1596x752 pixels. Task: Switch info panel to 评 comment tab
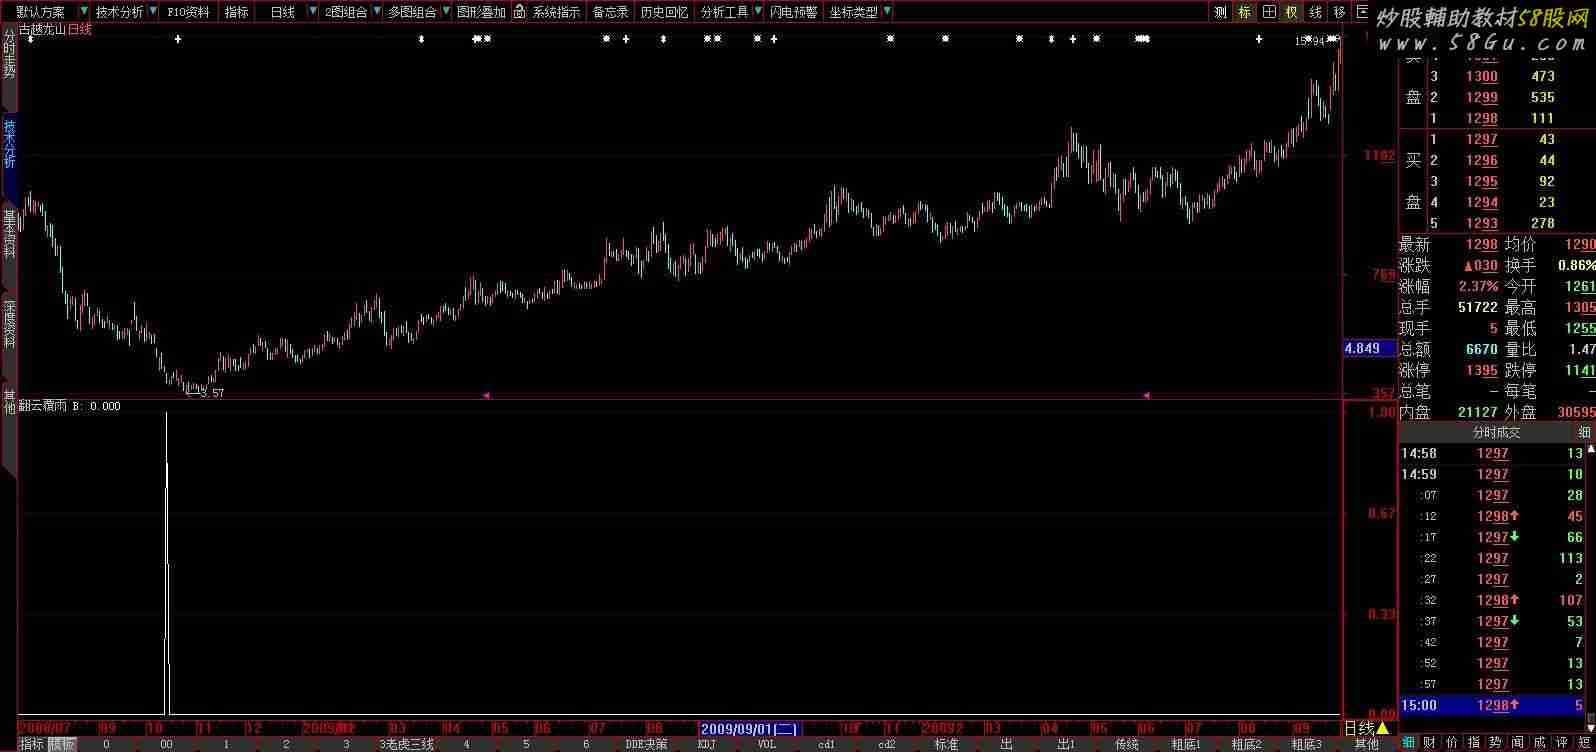pos(1562,743)
